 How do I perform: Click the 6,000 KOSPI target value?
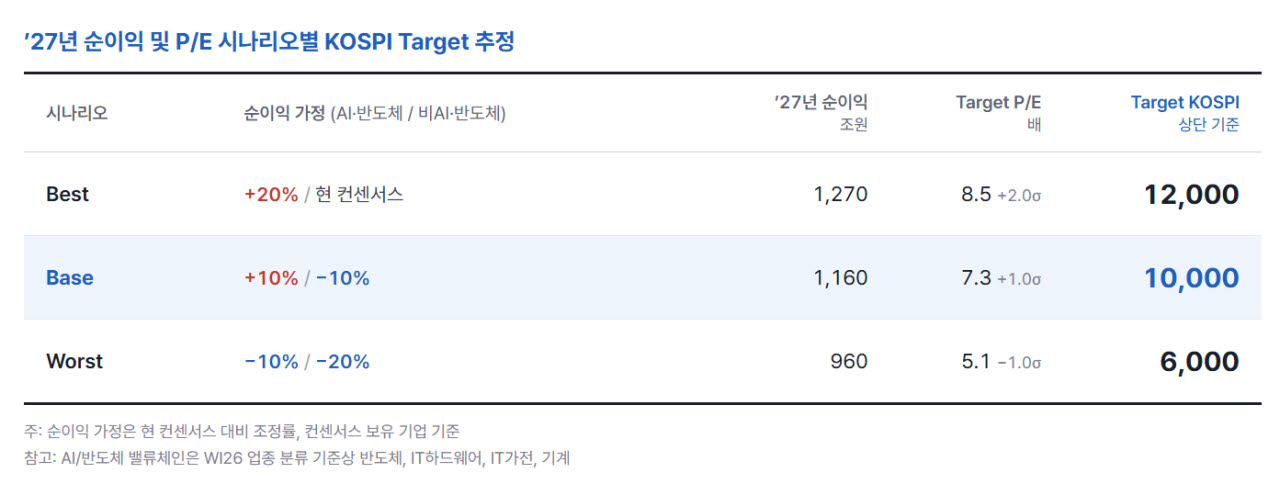[1199, 361]
